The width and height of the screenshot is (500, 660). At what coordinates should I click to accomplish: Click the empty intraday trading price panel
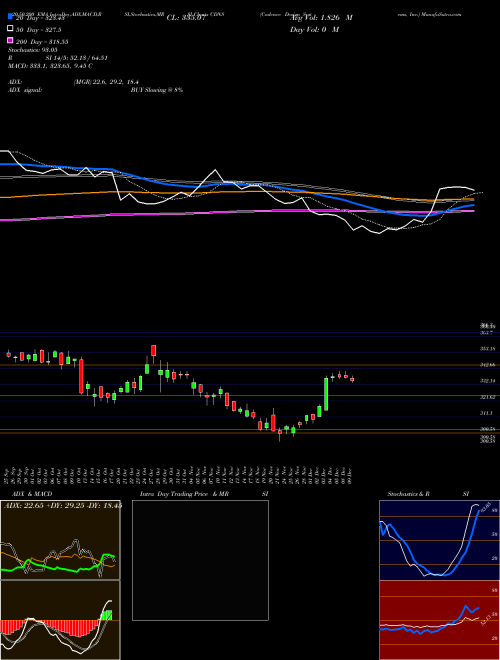[200, 560]
